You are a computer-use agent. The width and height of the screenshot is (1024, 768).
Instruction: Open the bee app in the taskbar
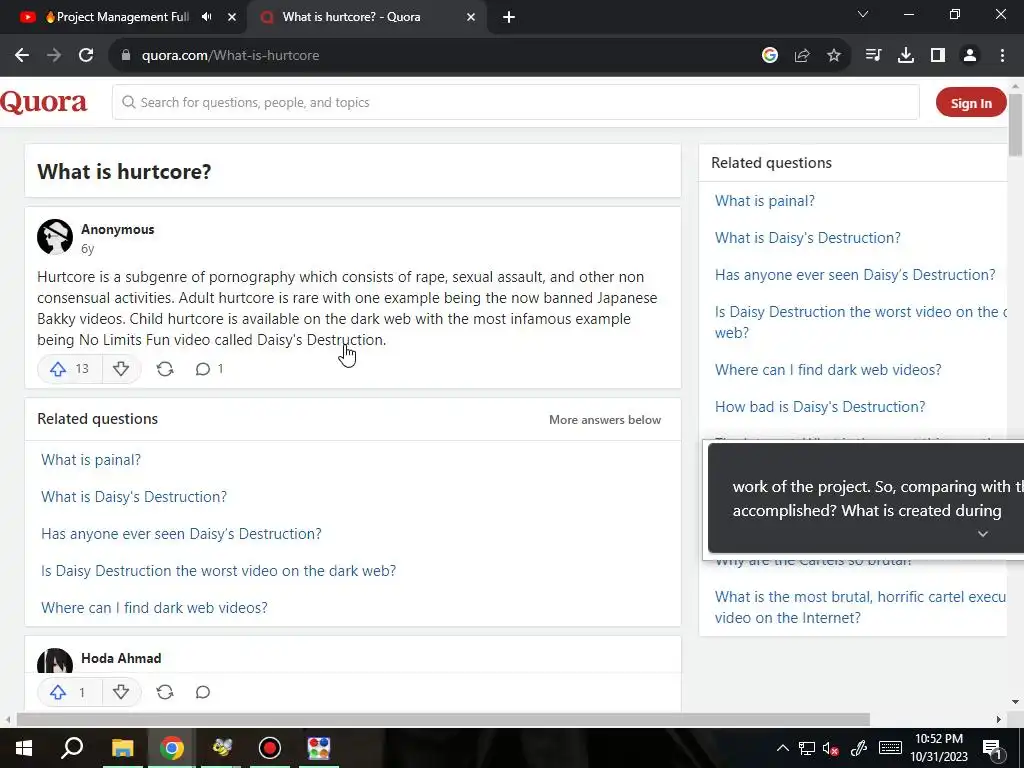(x=221, y=748)
